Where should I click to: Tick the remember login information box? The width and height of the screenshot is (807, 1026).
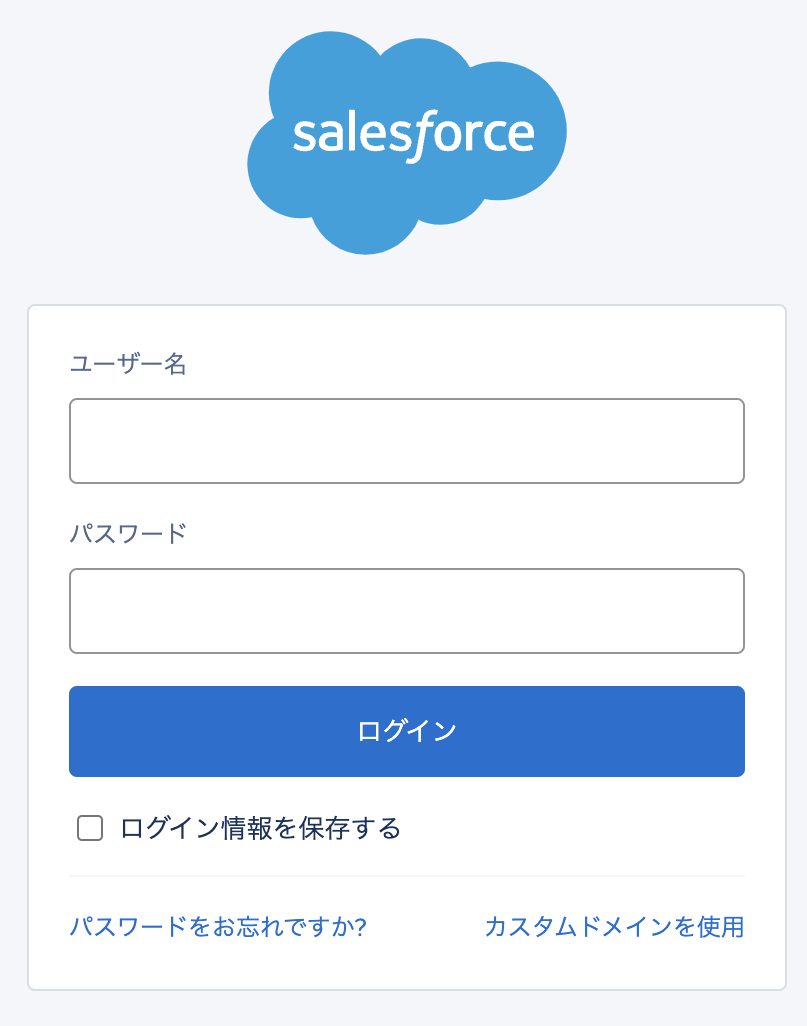(90, 828)
